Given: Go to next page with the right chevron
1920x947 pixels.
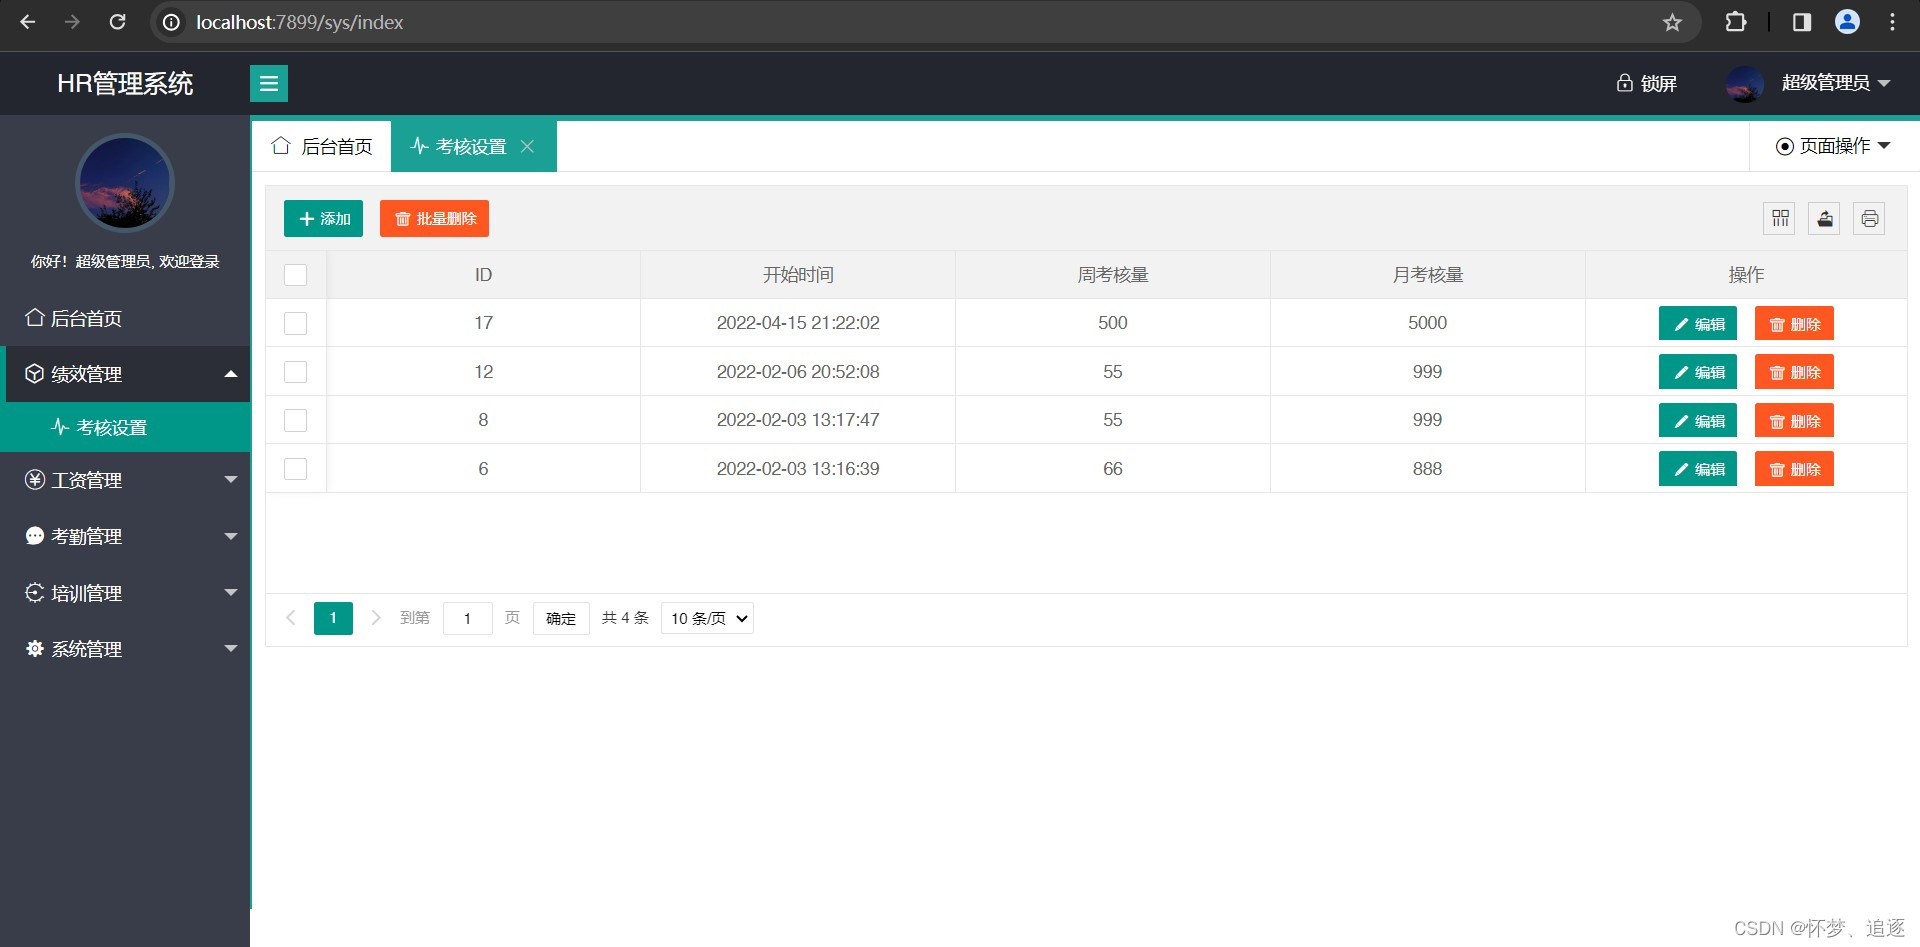Looking at the screenshot, I should 376,618.
